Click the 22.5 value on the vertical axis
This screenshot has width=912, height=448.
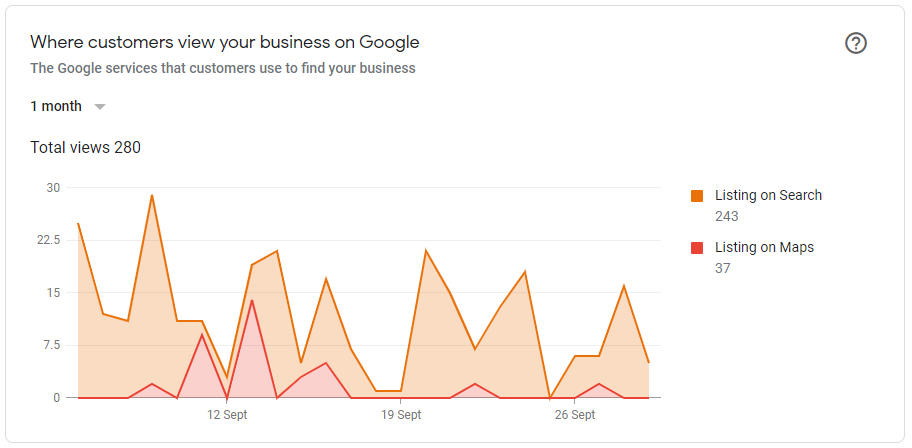click(48, 241)
